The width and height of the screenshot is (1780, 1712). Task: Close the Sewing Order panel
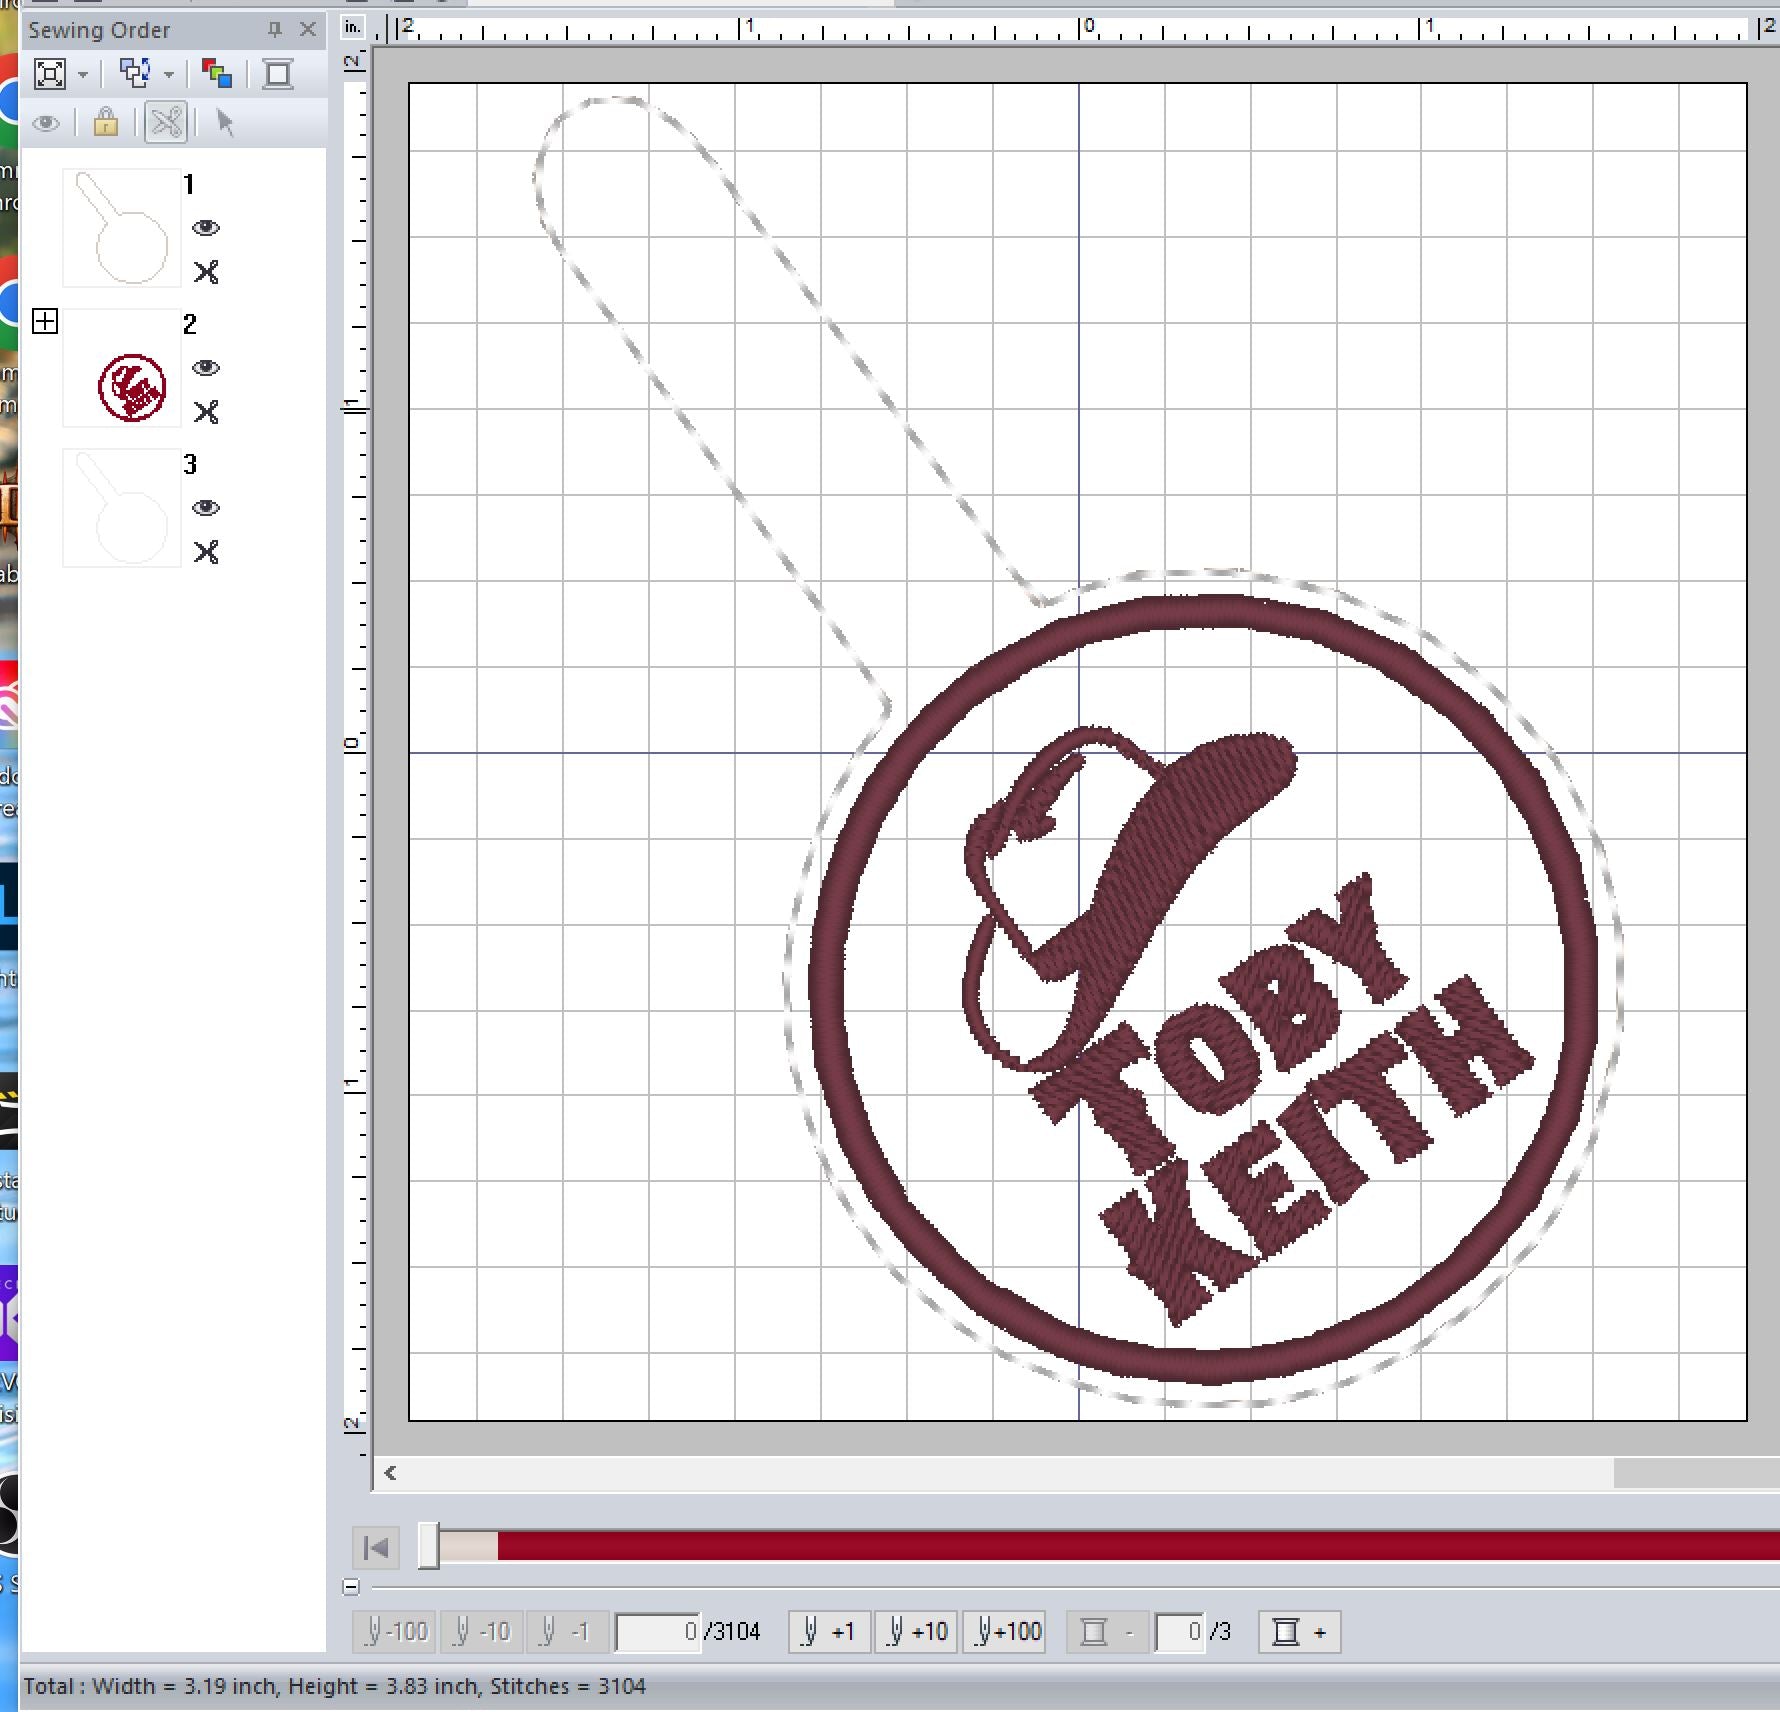coord(308,30)
